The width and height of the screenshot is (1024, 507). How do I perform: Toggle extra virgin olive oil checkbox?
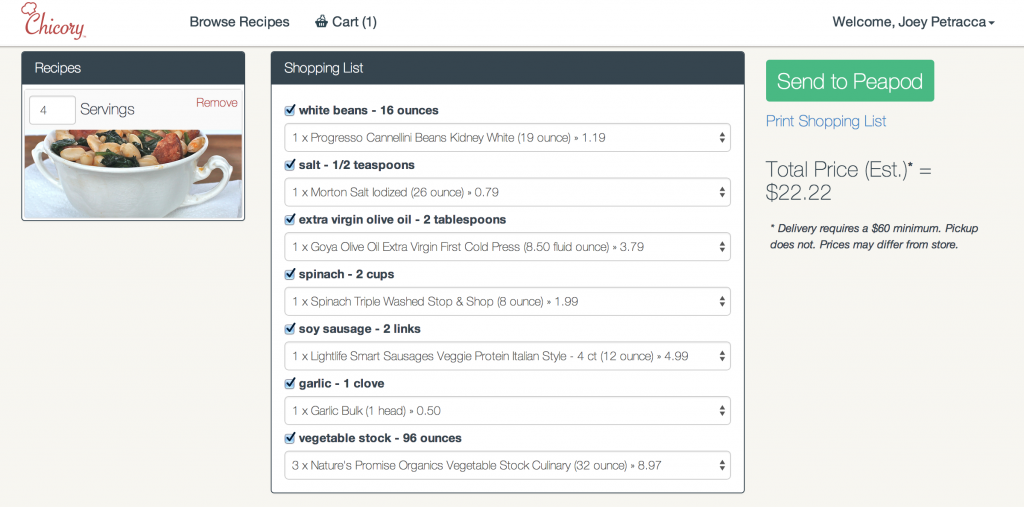tap(290, 220)
